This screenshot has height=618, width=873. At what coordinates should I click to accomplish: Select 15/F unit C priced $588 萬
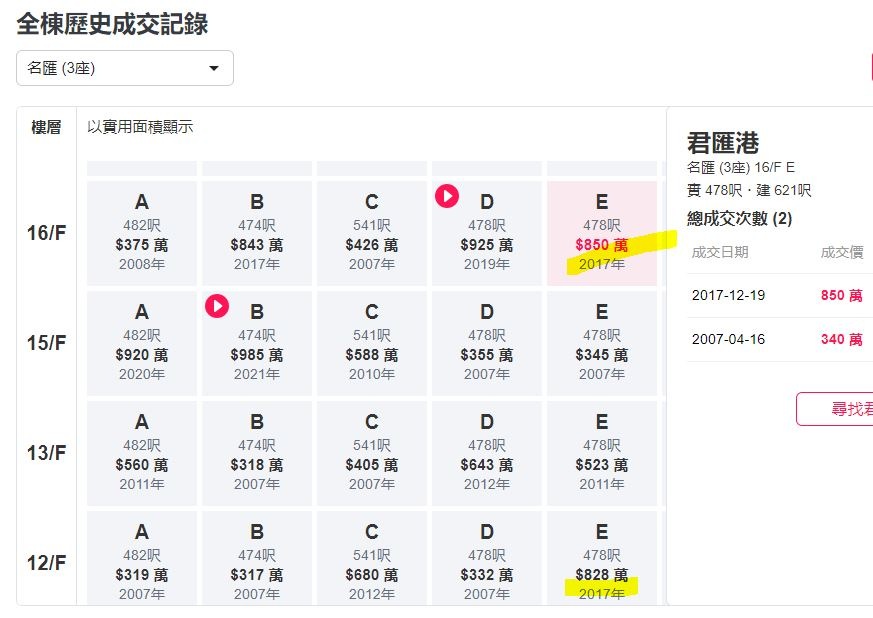[372, 343]
